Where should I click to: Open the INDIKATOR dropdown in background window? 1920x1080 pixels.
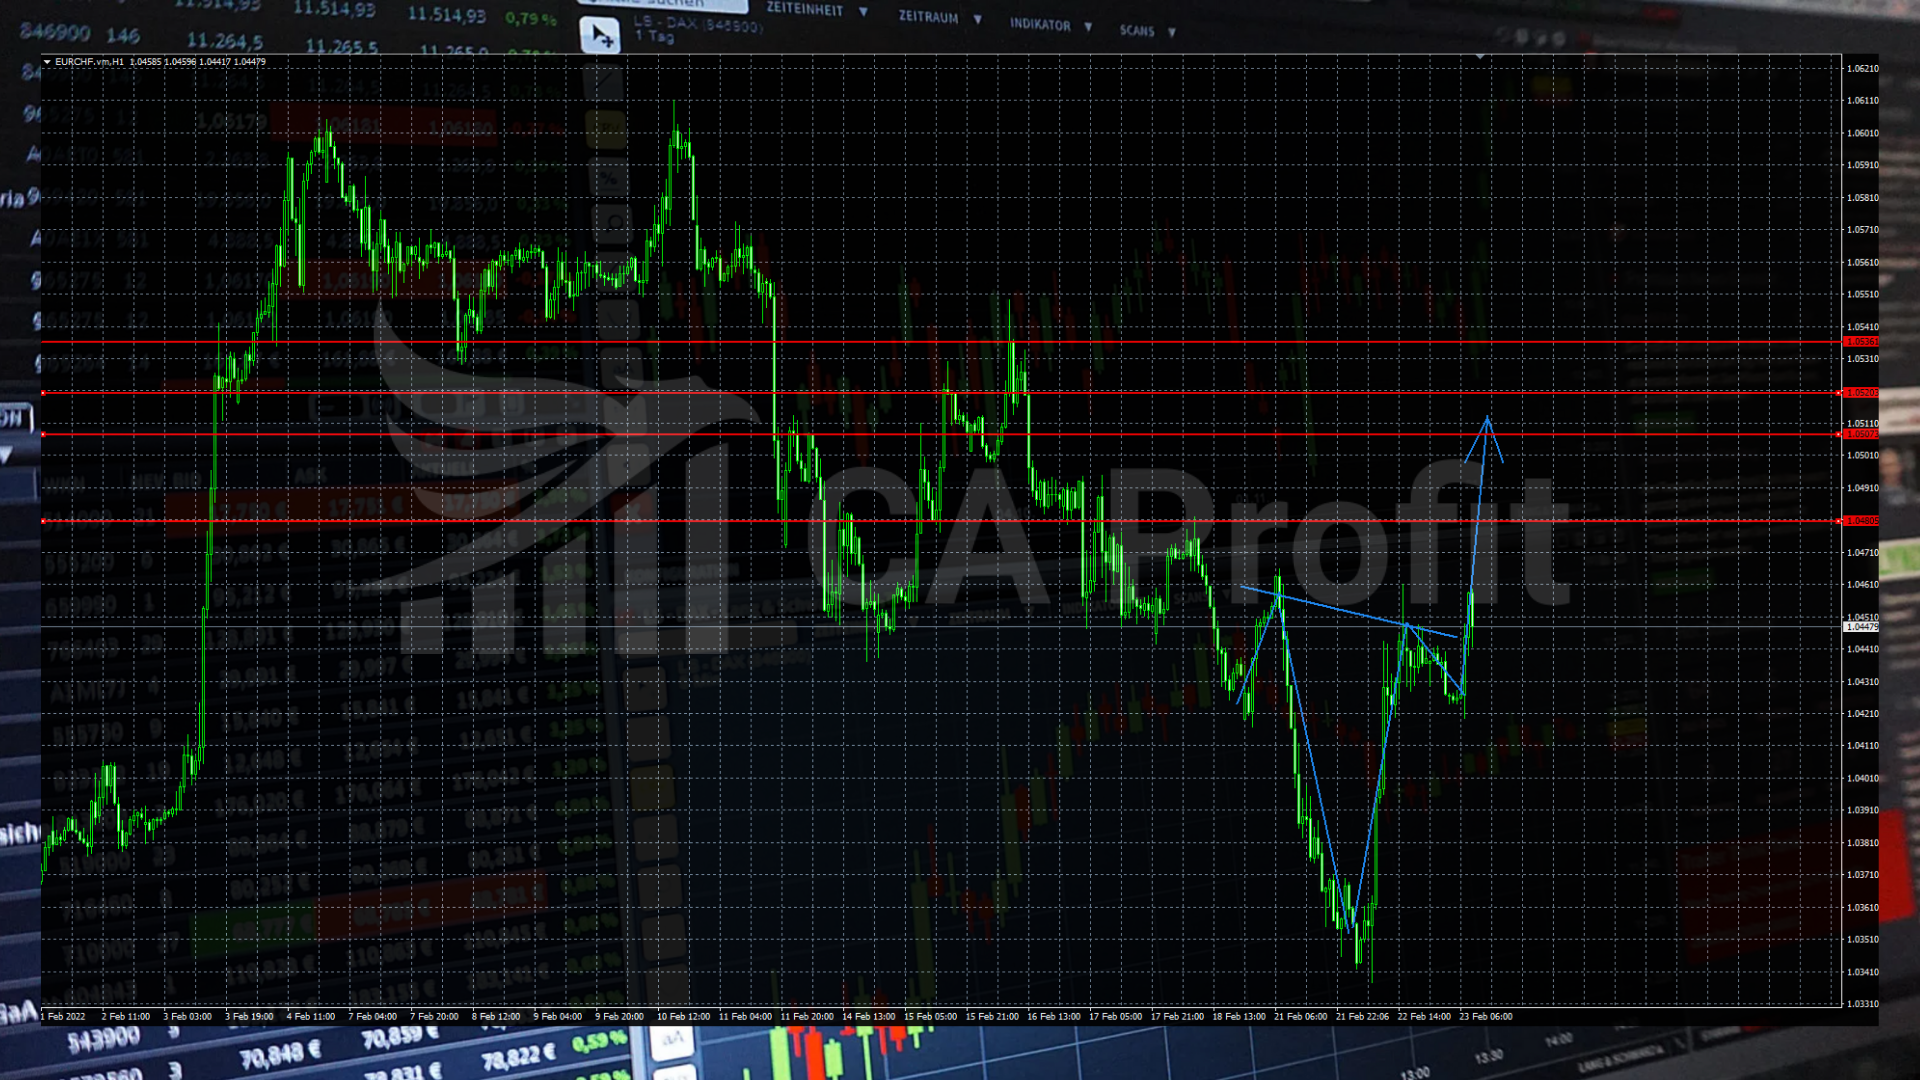coord(1050,25)
